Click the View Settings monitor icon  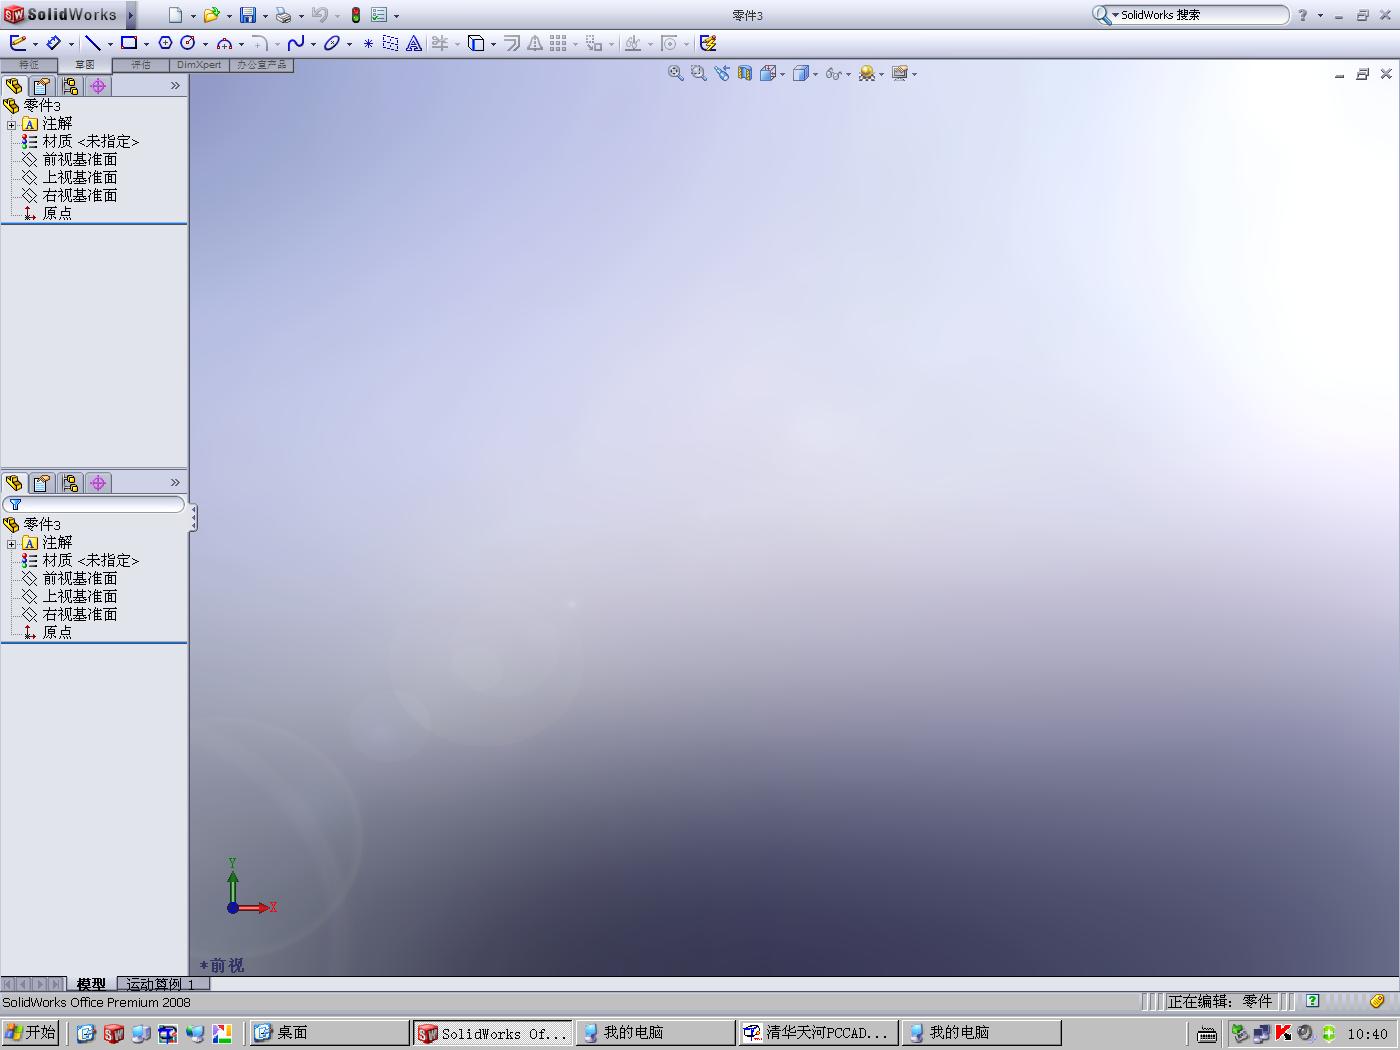[x=899, y=73]
